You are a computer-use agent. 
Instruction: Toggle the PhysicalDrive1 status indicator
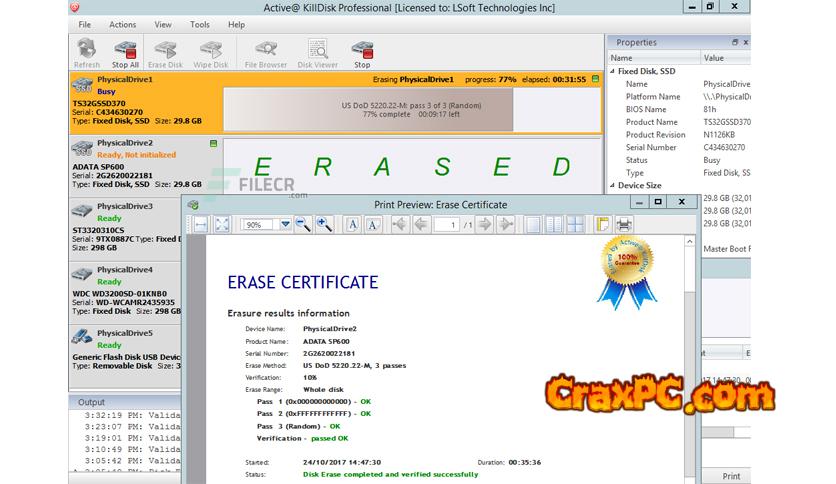[597, 78]
